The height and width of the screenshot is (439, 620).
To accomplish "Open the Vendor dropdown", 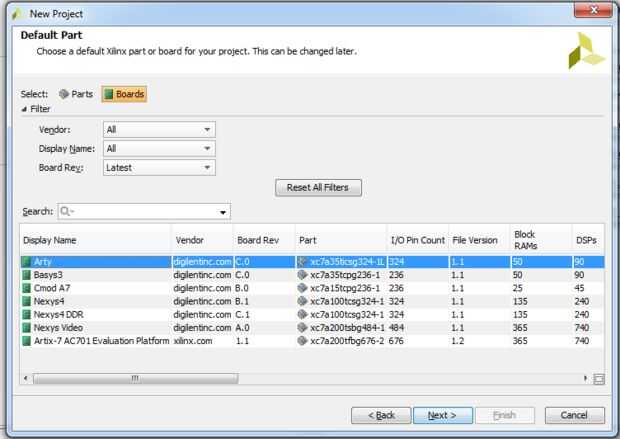I will point(159,130).
